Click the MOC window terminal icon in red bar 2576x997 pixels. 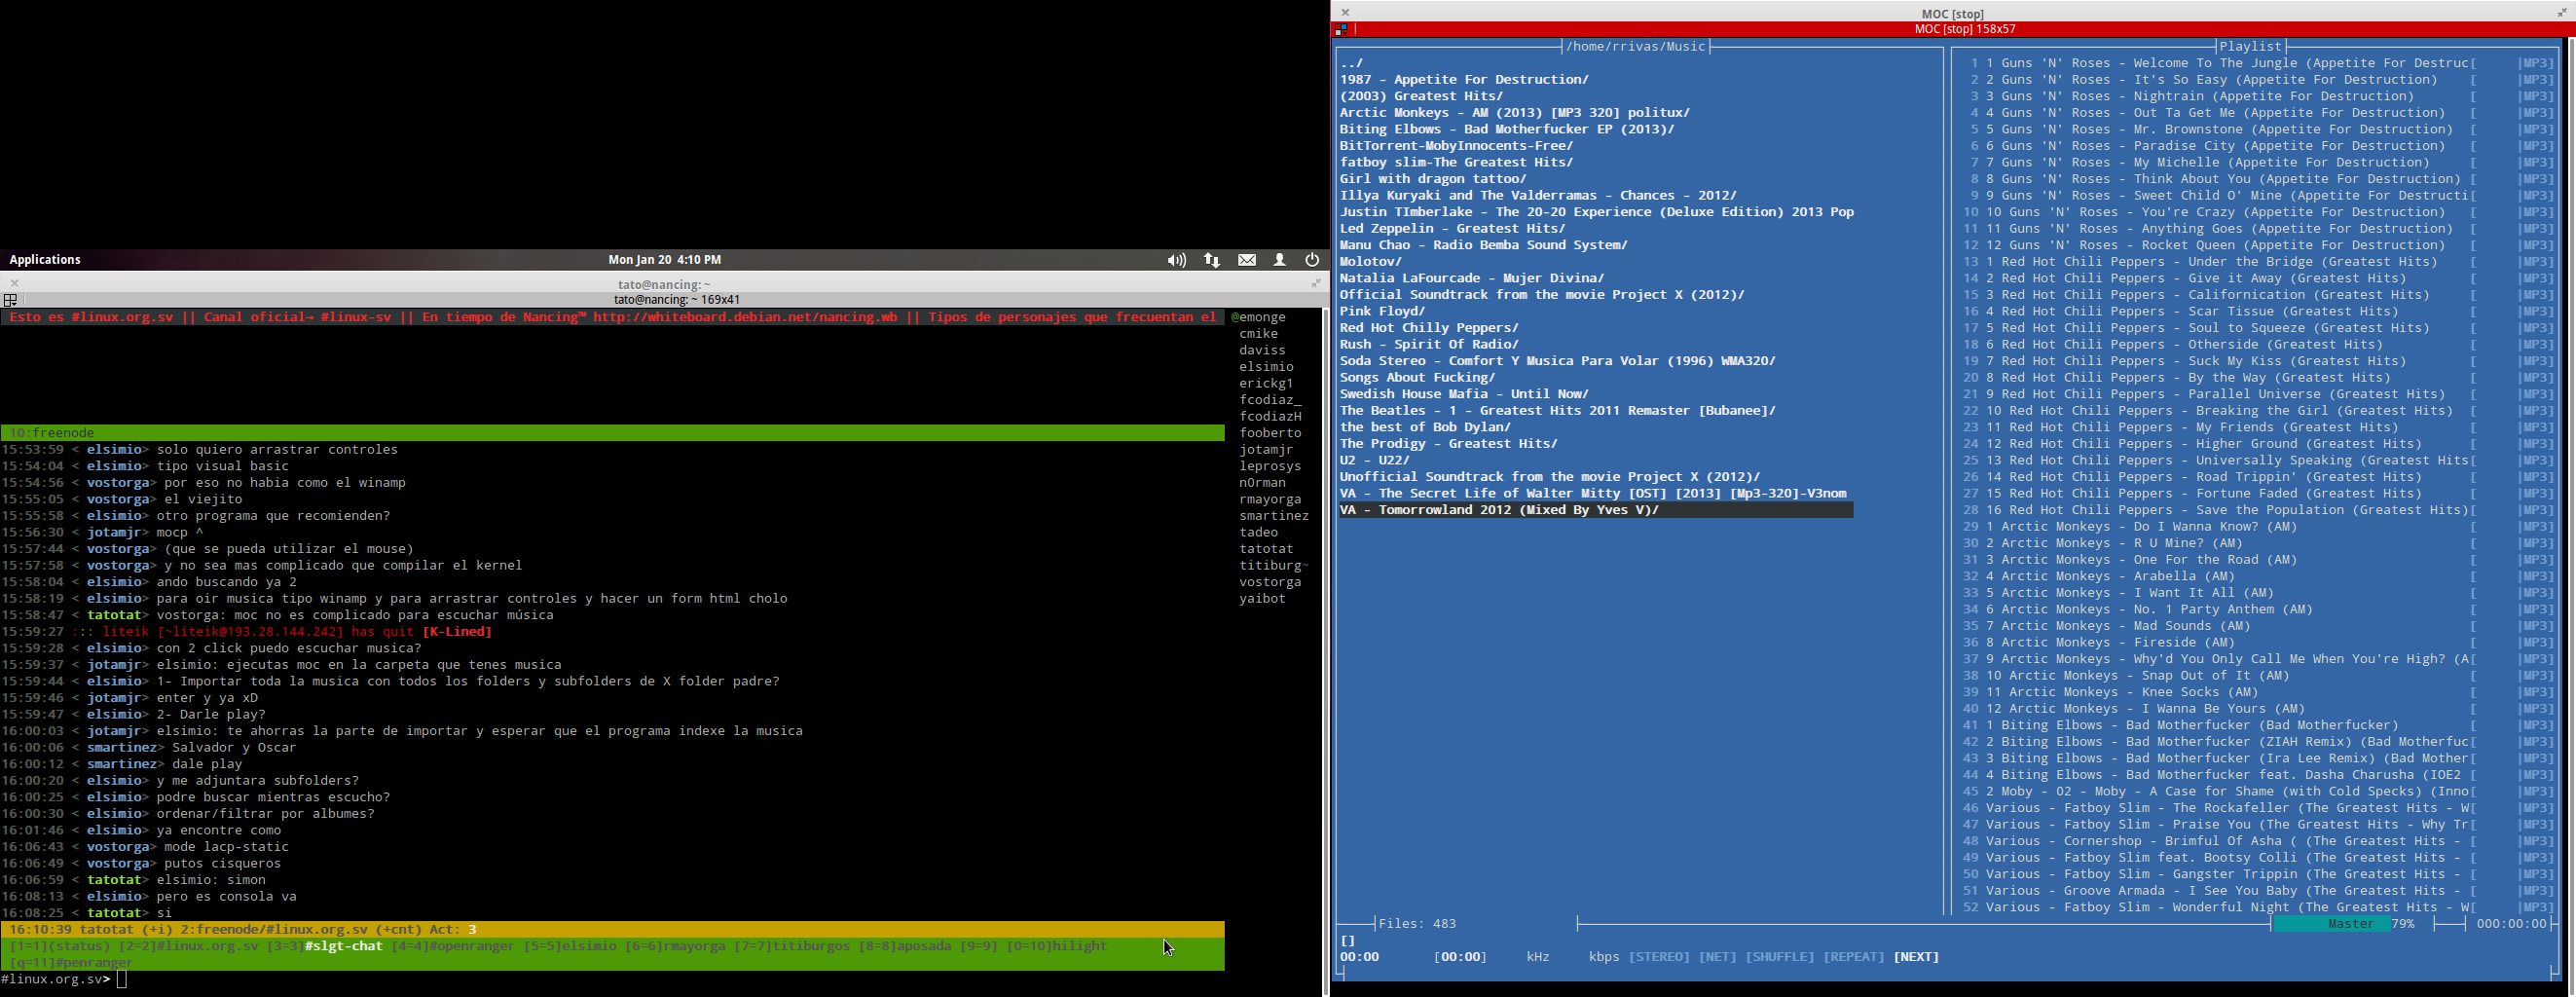coord(1342,30)
